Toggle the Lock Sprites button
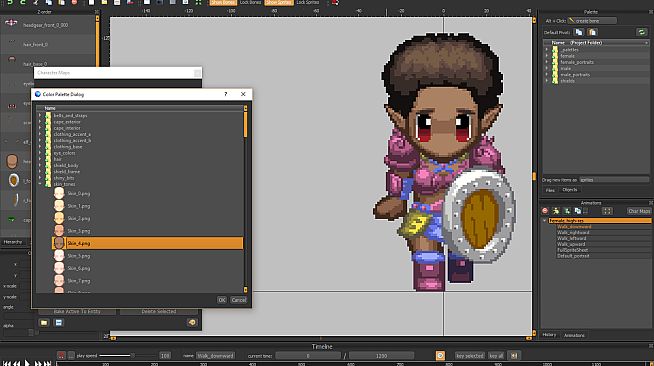 [307, 2]
